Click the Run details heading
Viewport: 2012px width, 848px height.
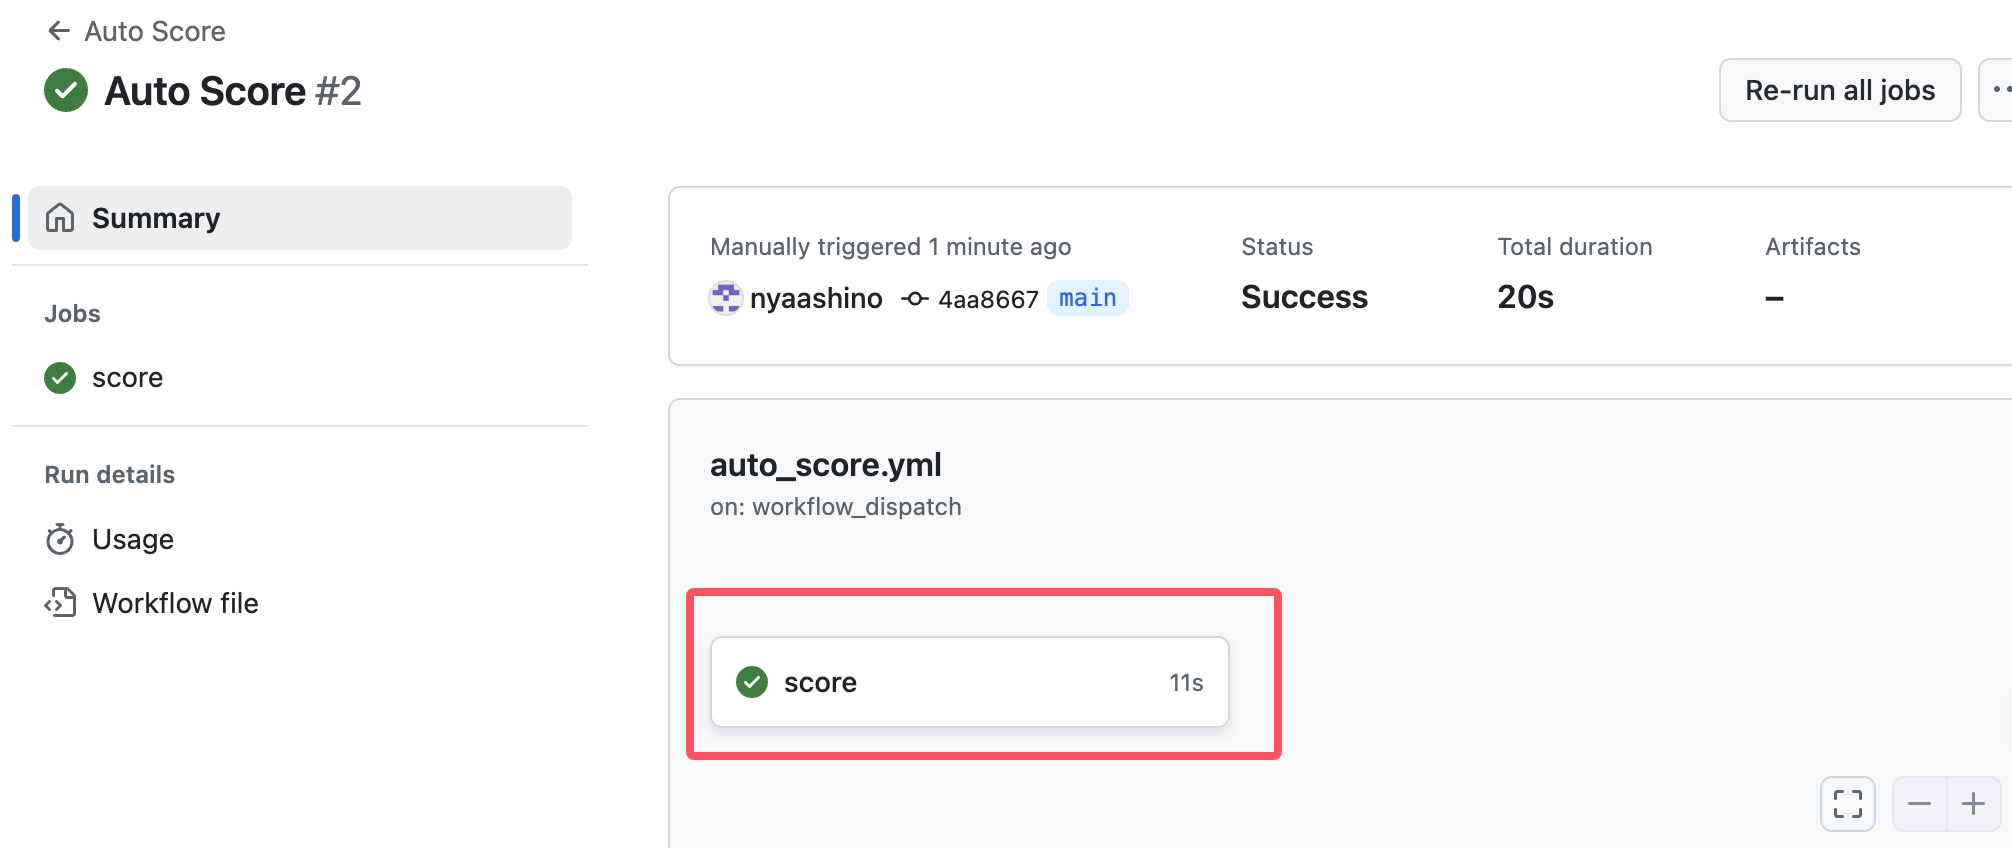110,475
